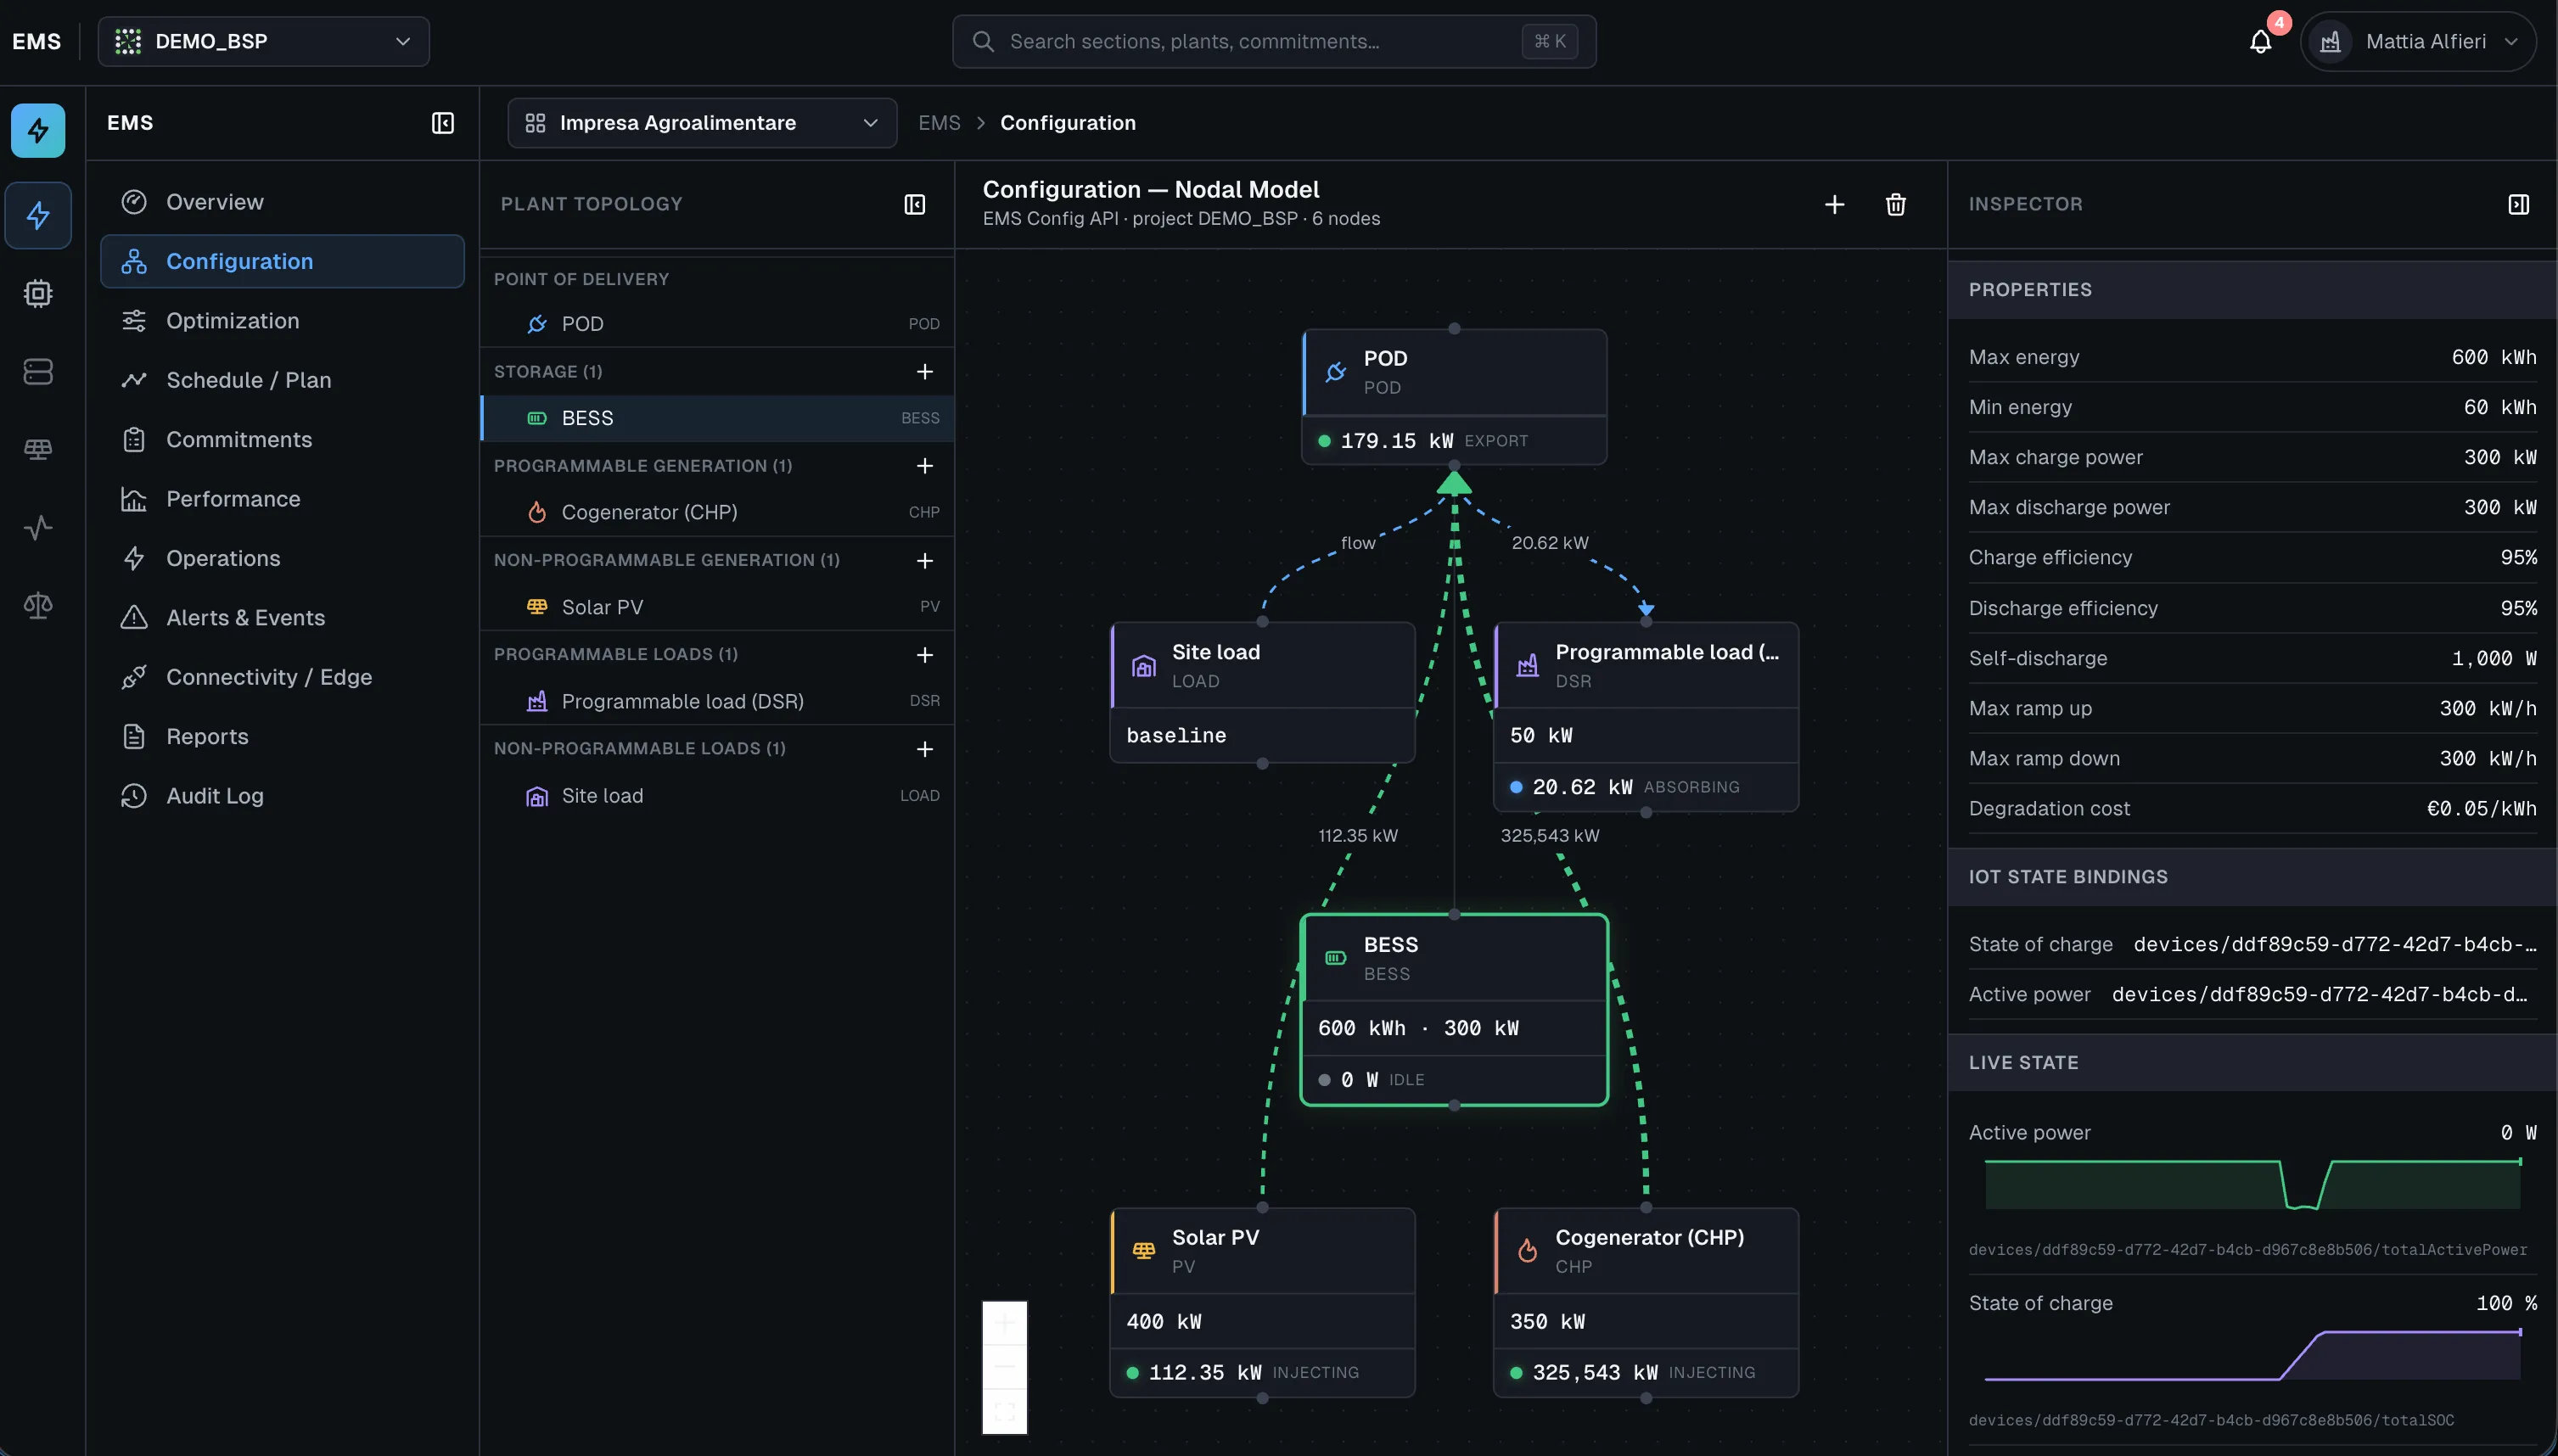2558x1456 pixels.
Task: Add a storage unit
Action: (x=924, y=372)
